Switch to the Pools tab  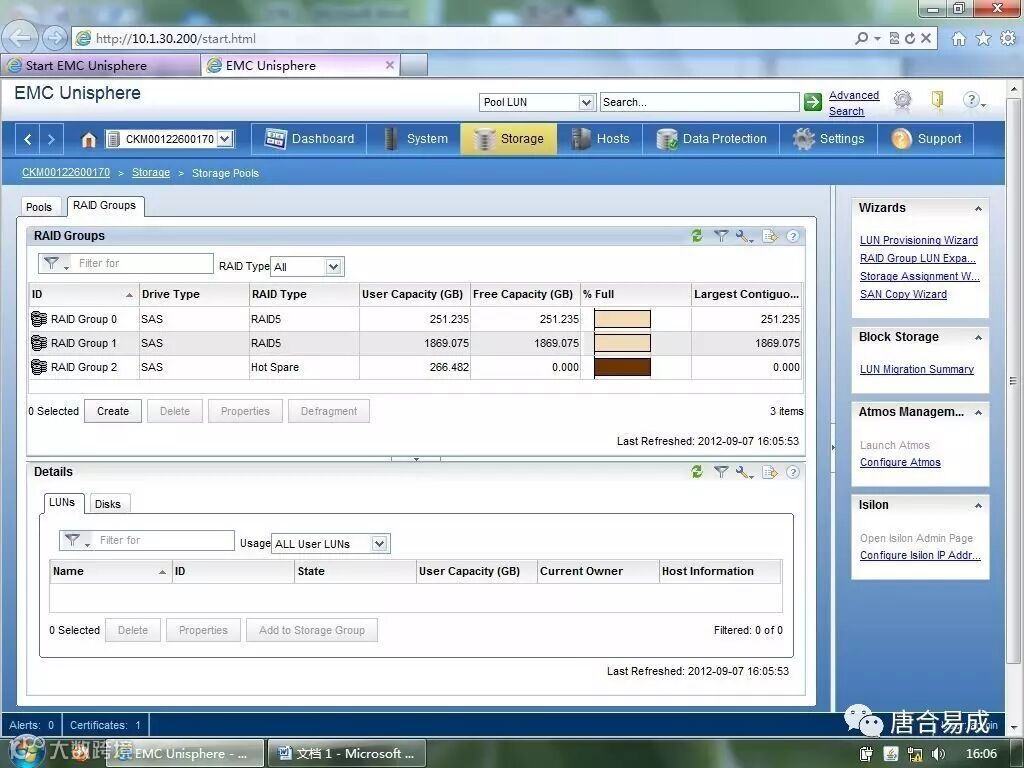39,207
